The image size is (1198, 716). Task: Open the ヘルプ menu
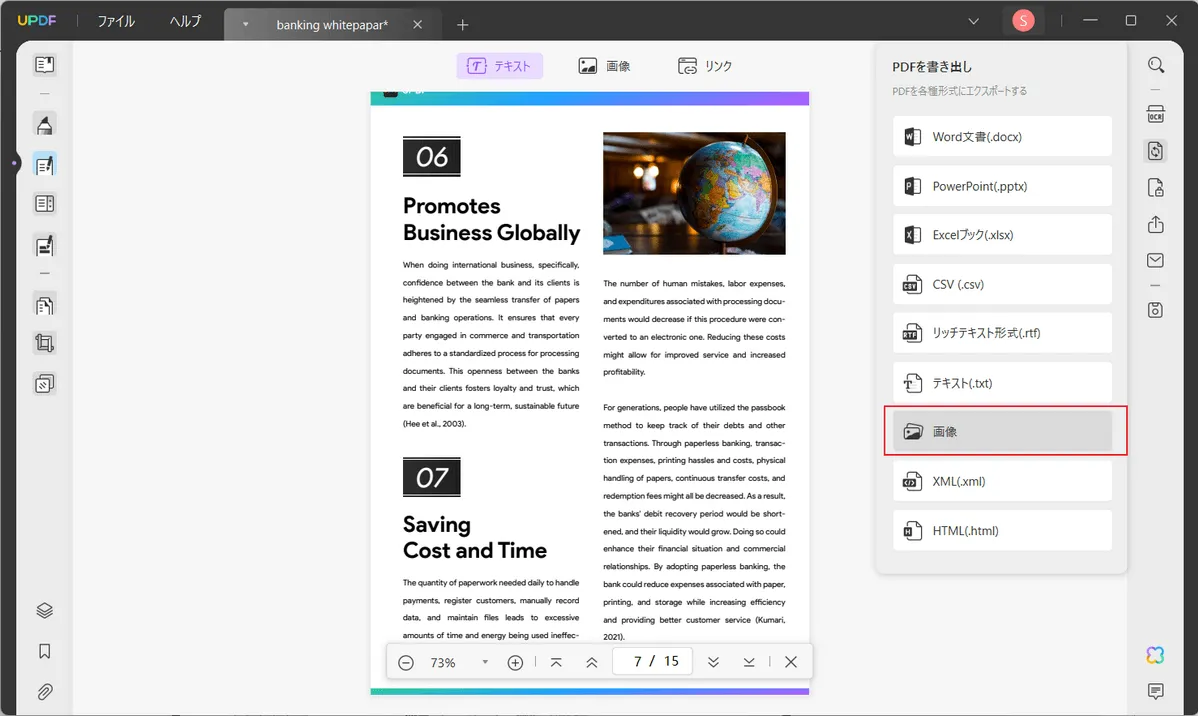pos(185,21)
